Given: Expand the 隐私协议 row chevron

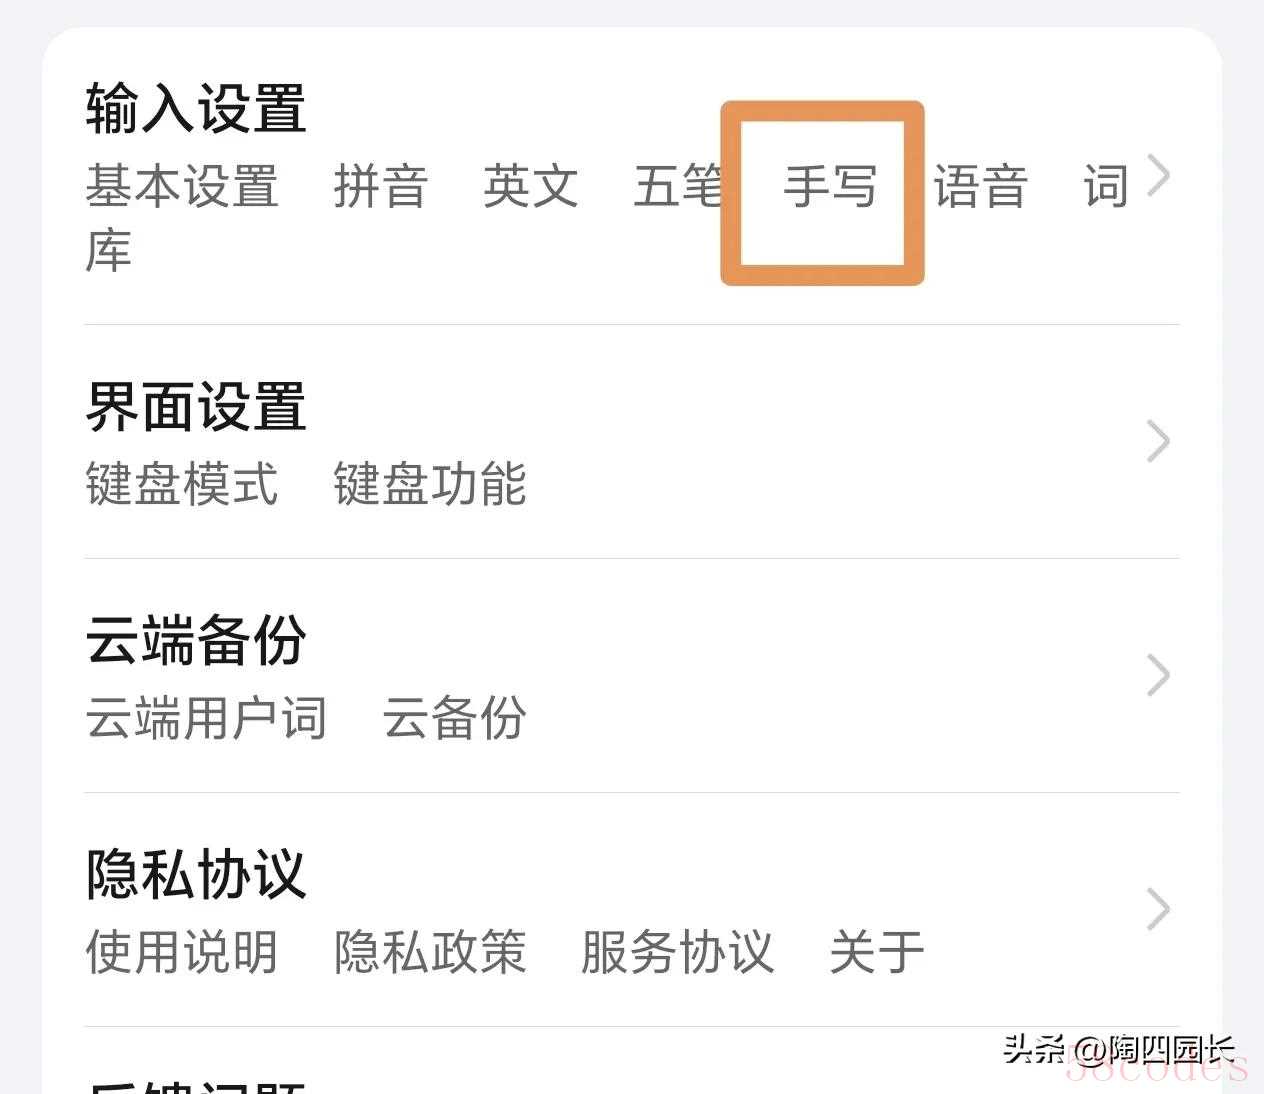Looking at the screenshot, I should click(1158, 909).
